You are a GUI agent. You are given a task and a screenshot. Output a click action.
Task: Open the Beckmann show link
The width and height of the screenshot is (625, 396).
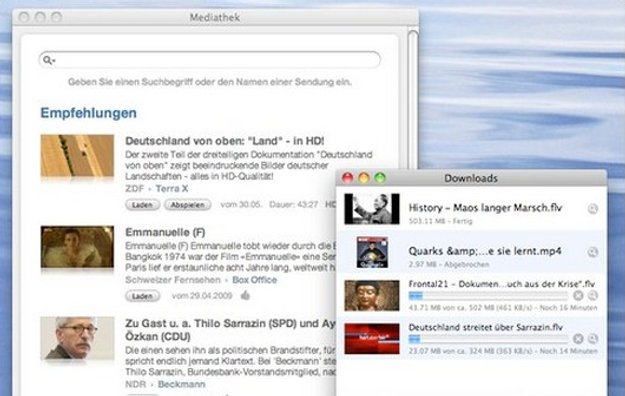[181, 384]
